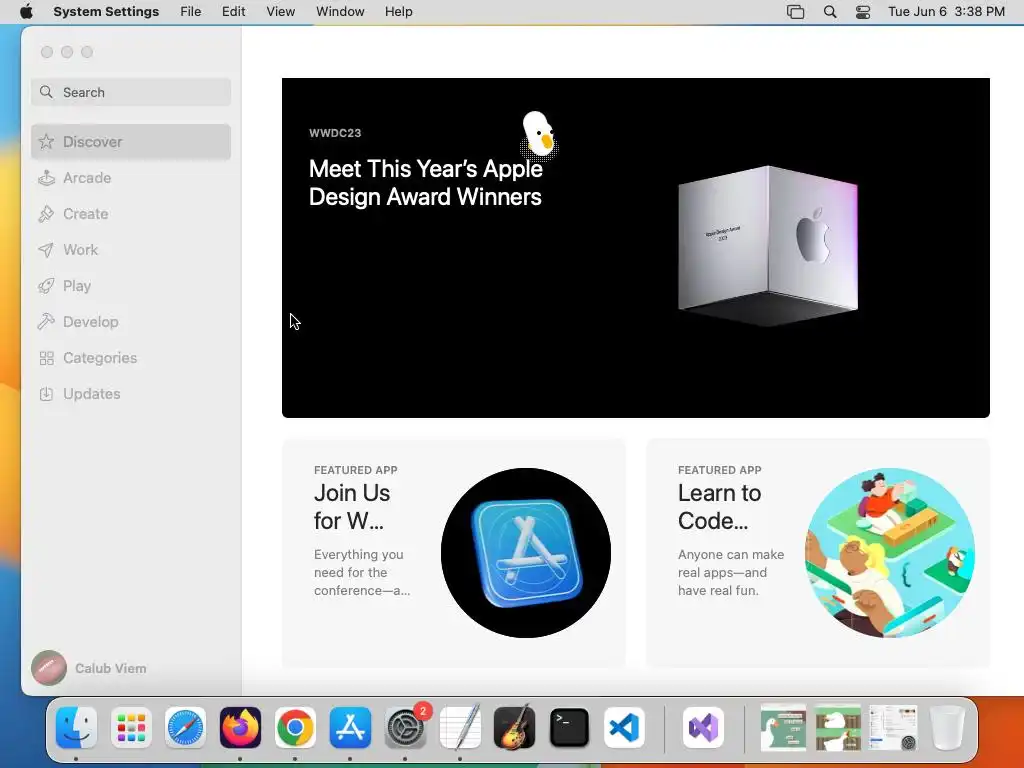Viewport: 1024px width, 768px height.
Task: Open the System Settings menu
Action: point(106,12)
